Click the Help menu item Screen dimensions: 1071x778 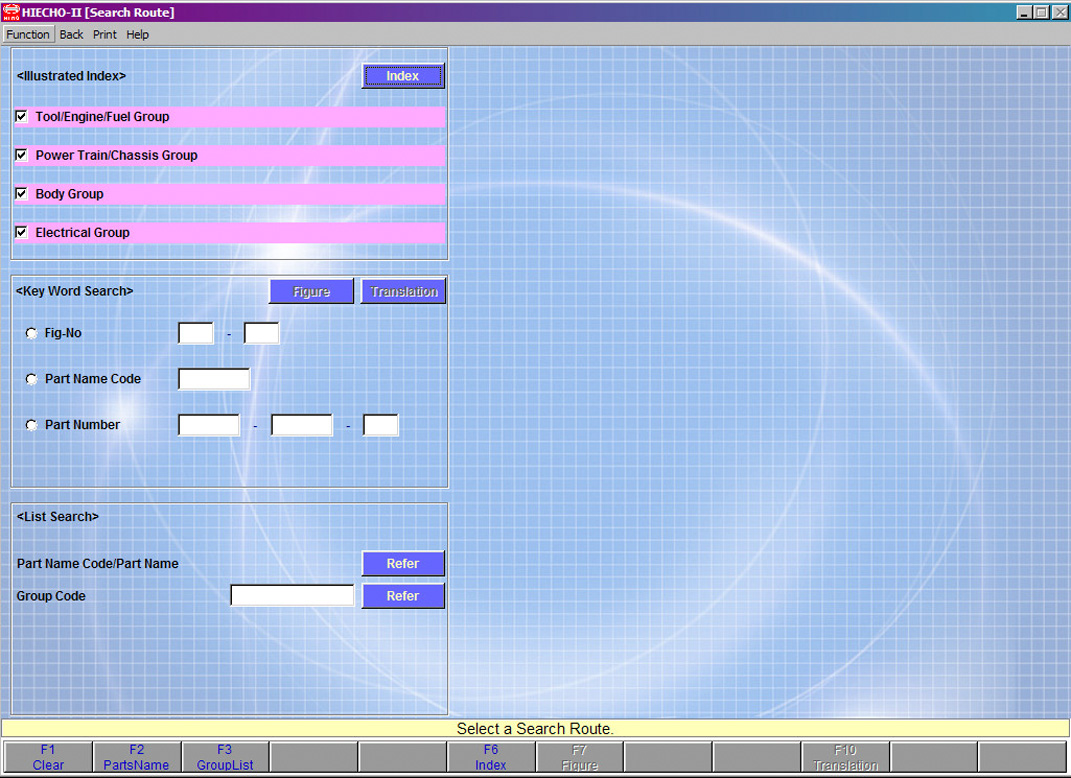[x=138, y=34]
